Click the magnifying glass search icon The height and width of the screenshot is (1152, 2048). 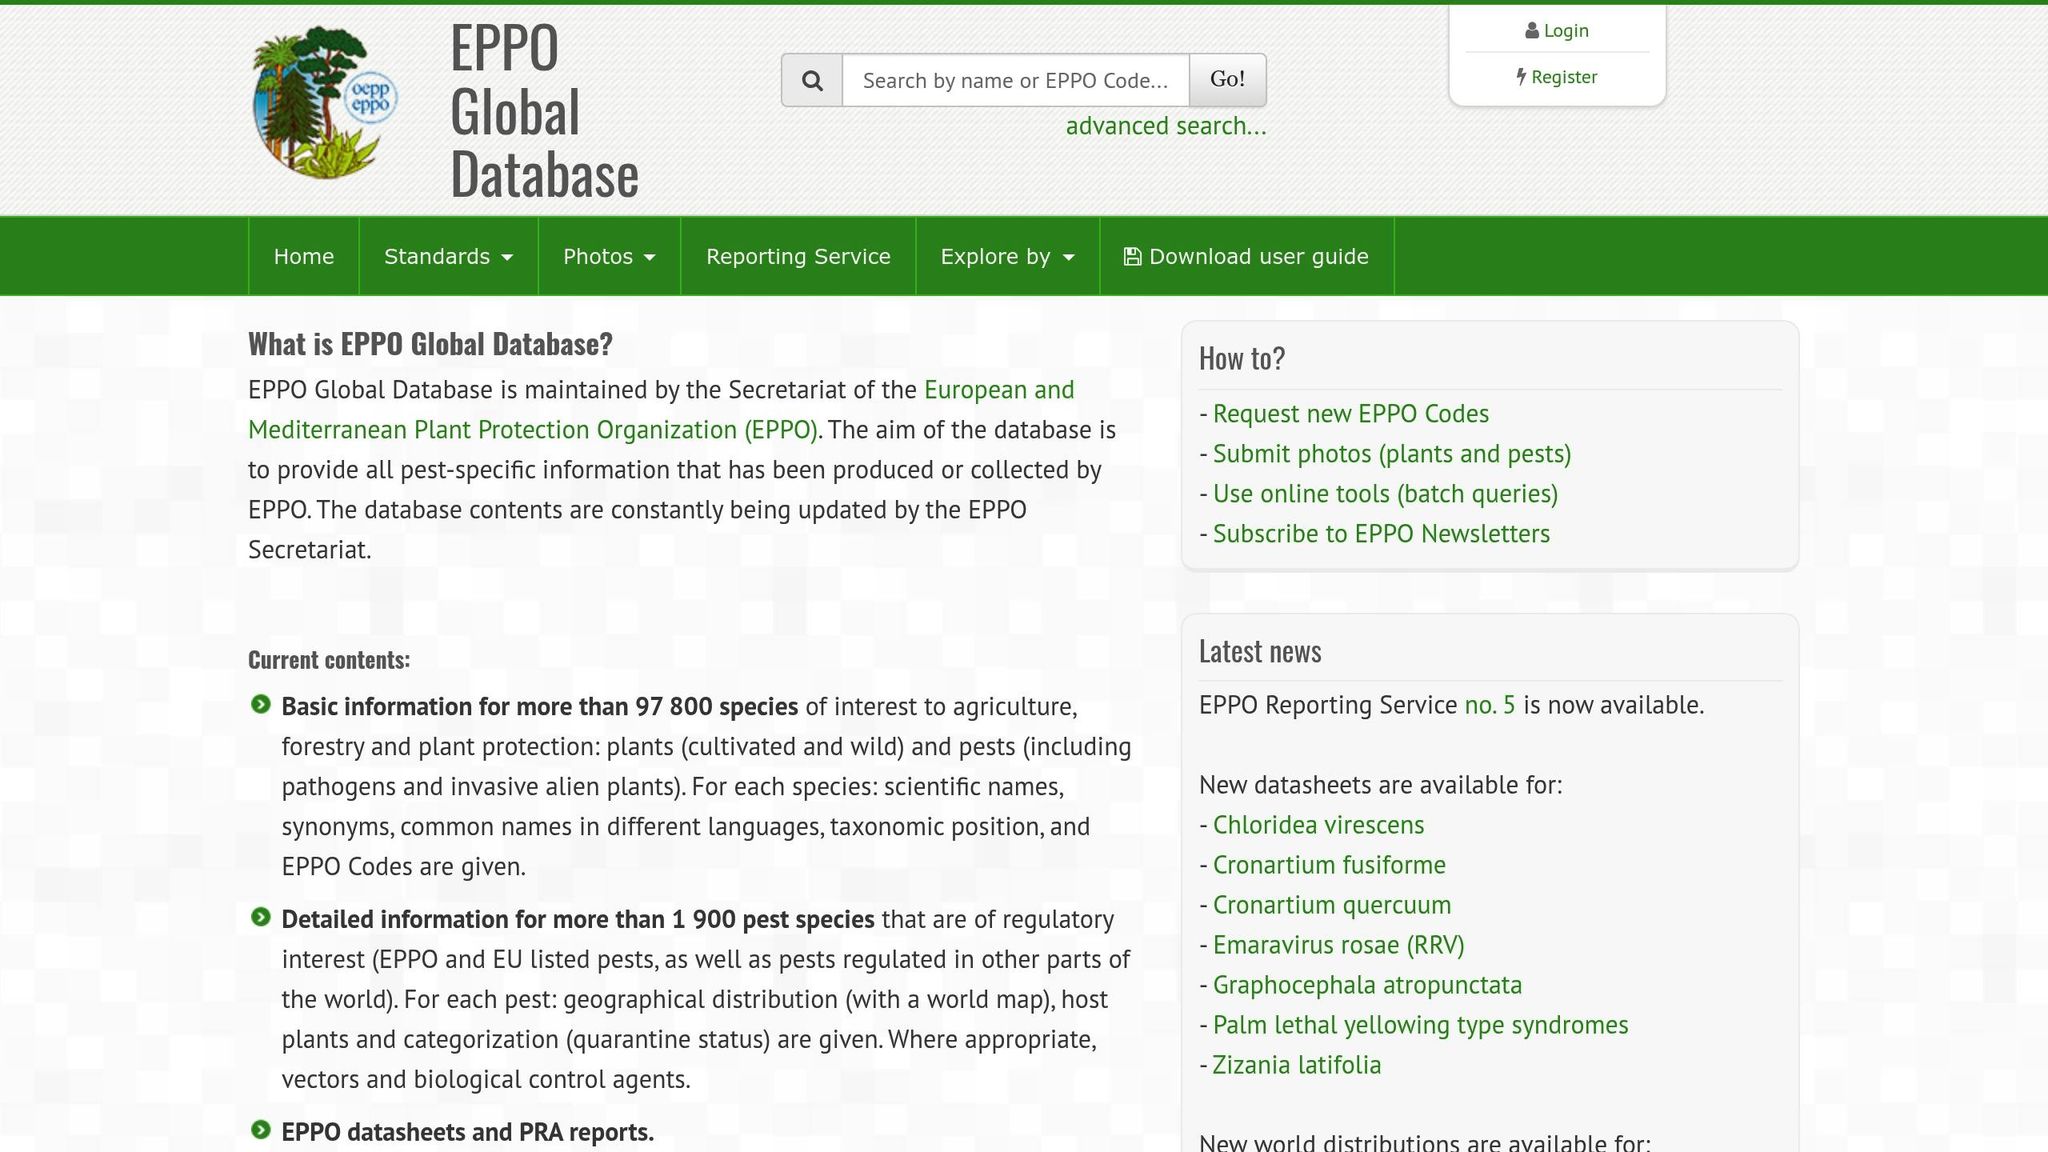pyautogui.click(x=812, y=80)
